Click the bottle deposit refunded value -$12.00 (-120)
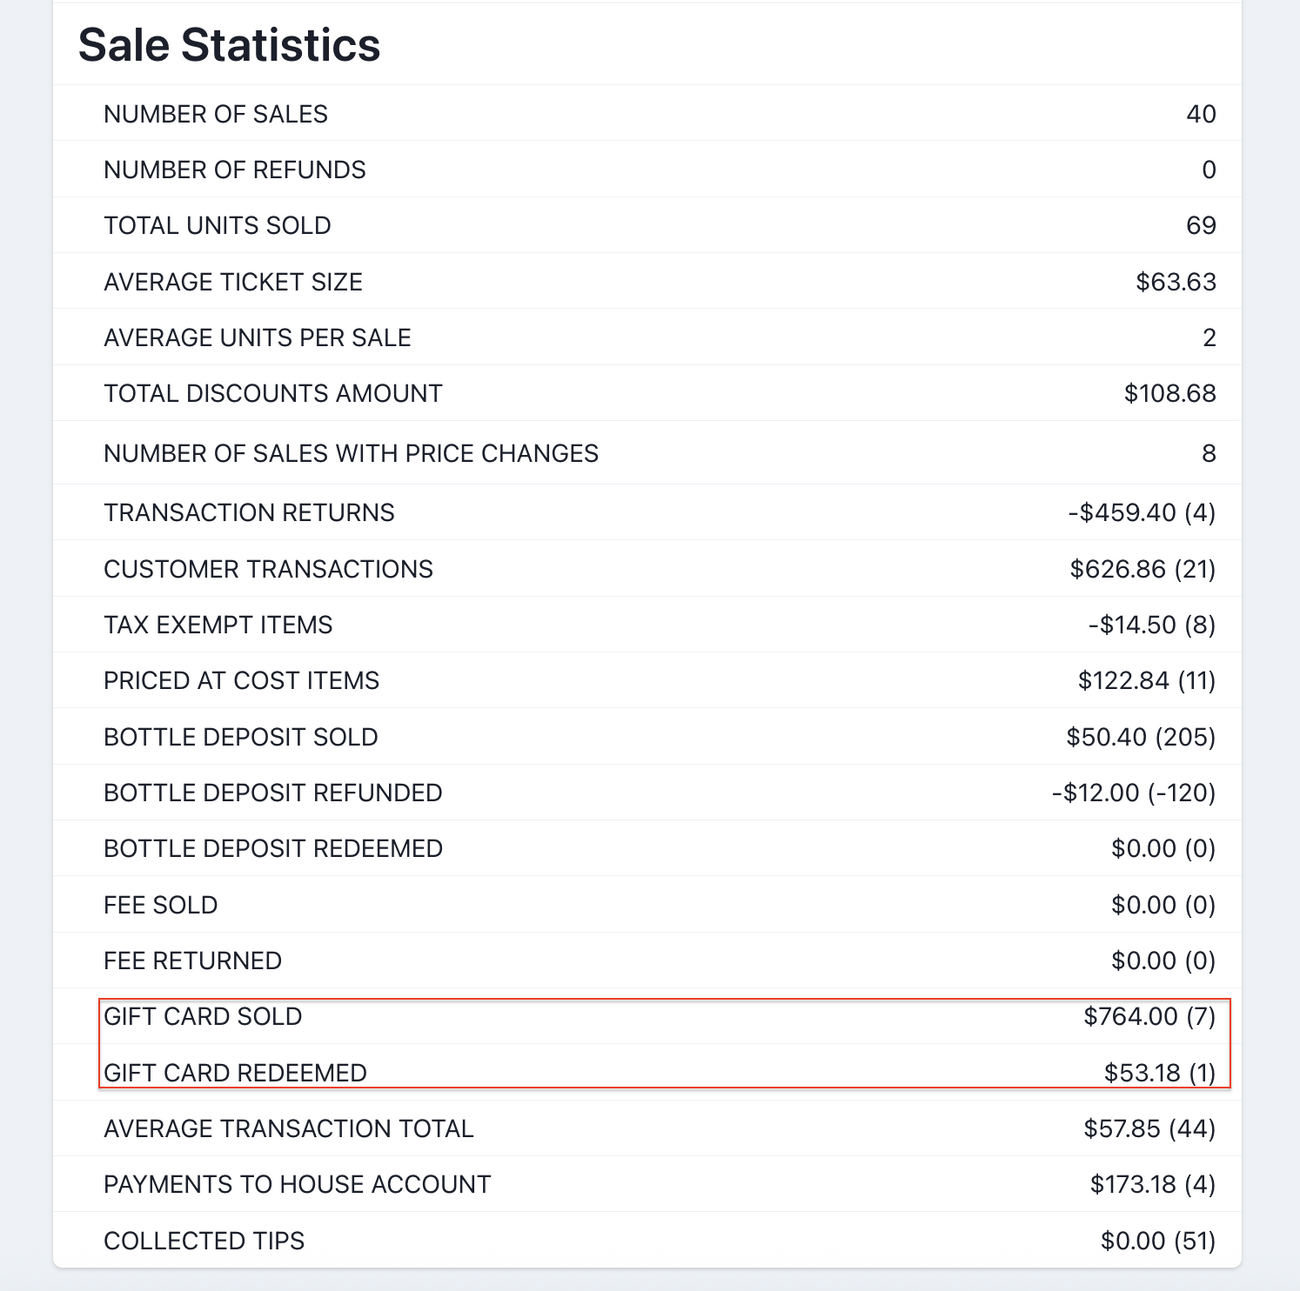Screen dimensions: 1300x1291 tap(1133, 793)
